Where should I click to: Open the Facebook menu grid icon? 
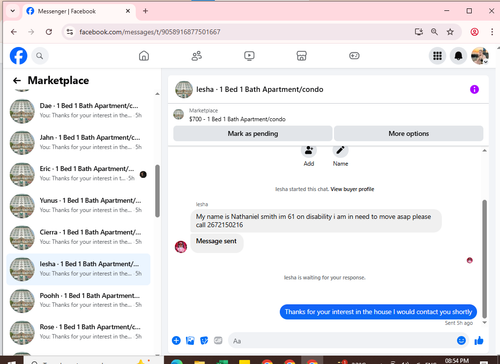coord(437,56)
